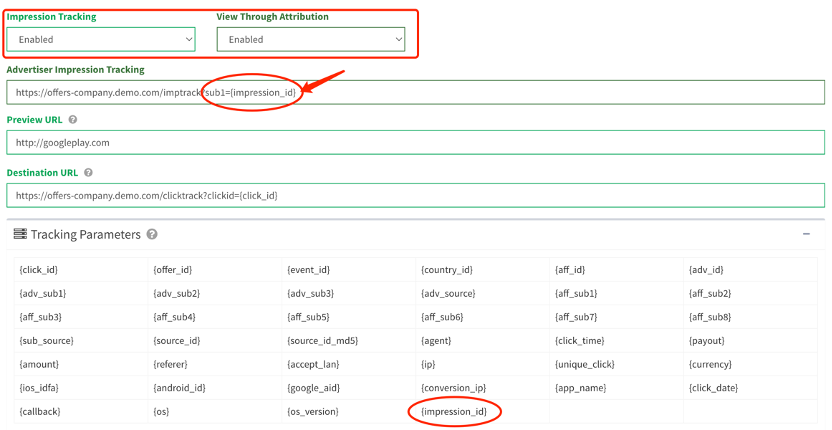
Task: Select the {click_id} tracking parameter
Action: coord(38,270)
